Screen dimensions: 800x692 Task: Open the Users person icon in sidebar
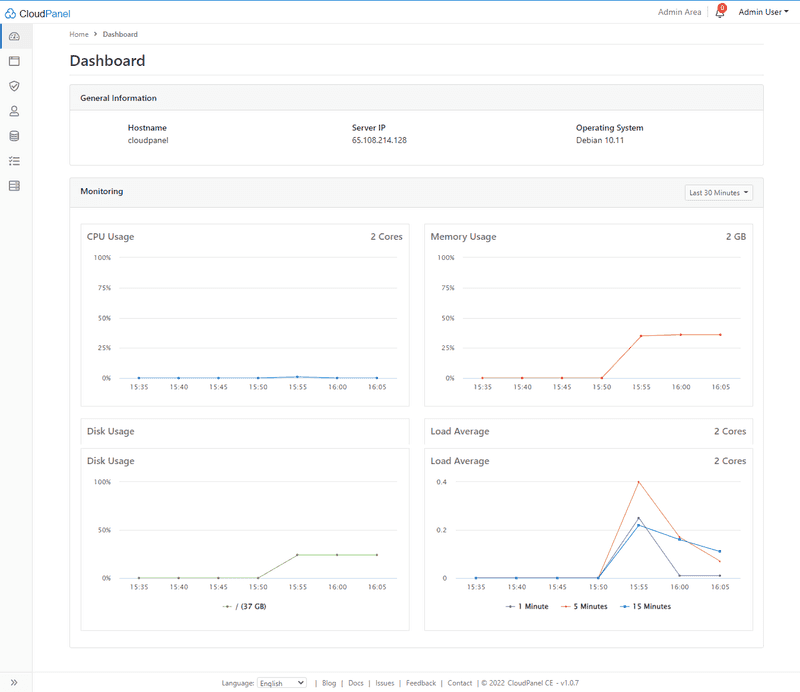point(14,111)
